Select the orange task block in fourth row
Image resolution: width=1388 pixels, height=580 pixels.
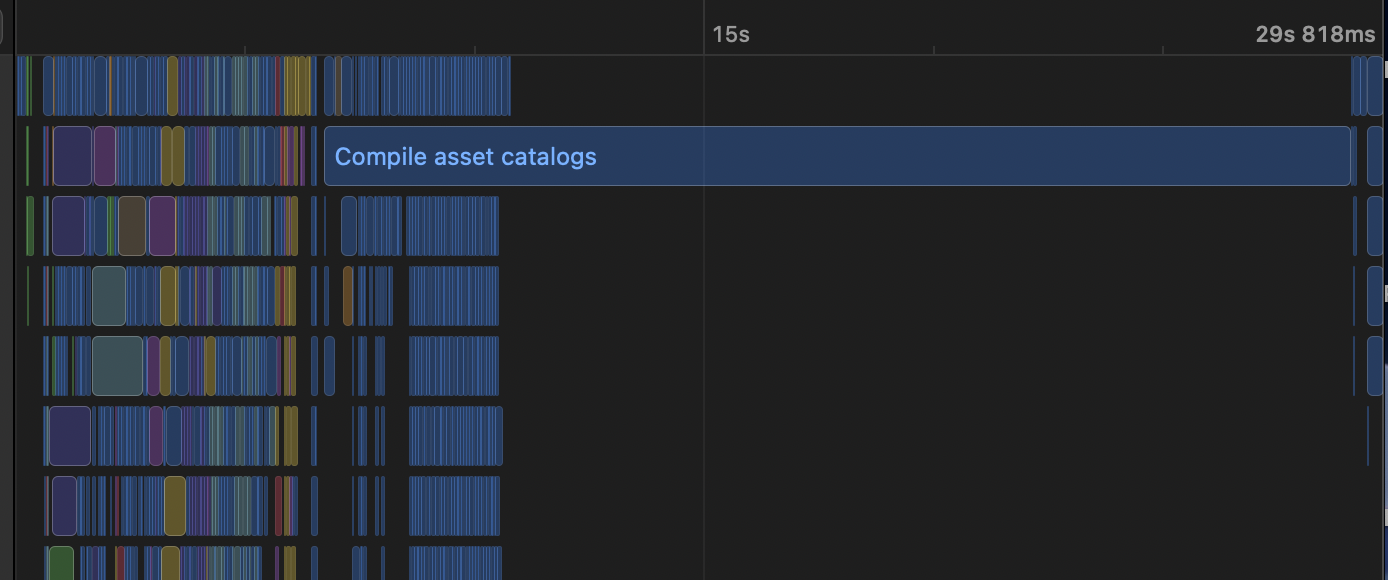coord(348,296)
